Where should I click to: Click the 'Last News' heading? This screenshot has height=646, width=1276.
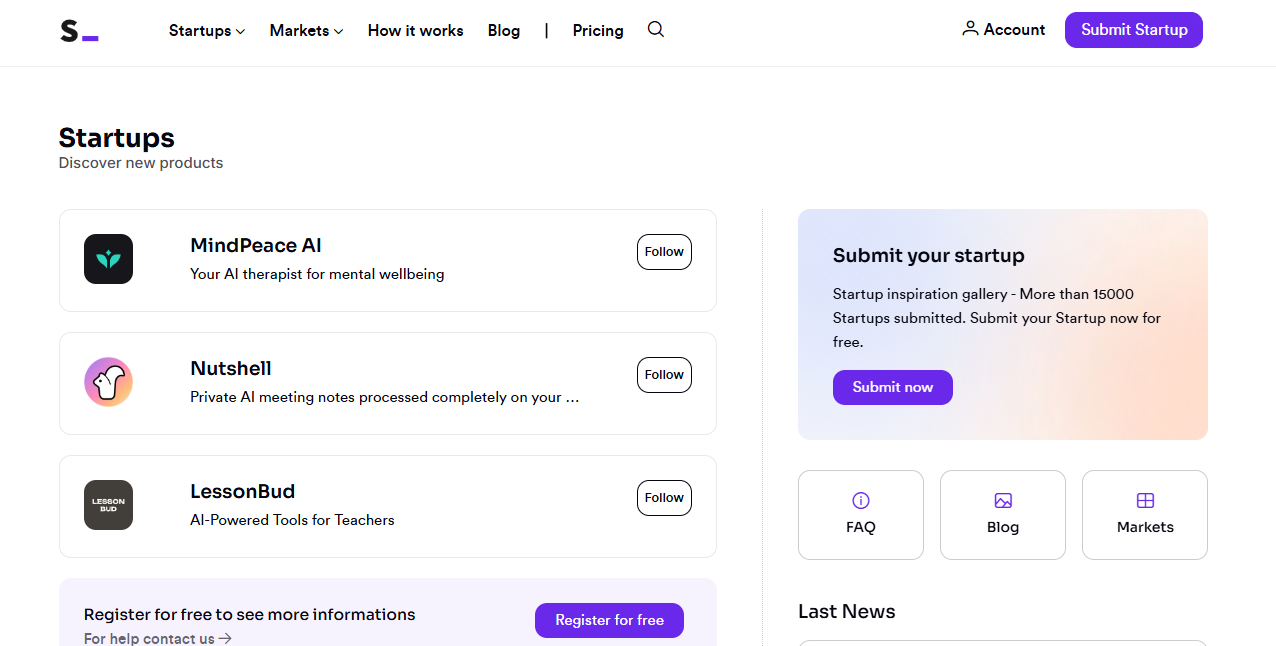pyautogui.click(x=847, y=611)
